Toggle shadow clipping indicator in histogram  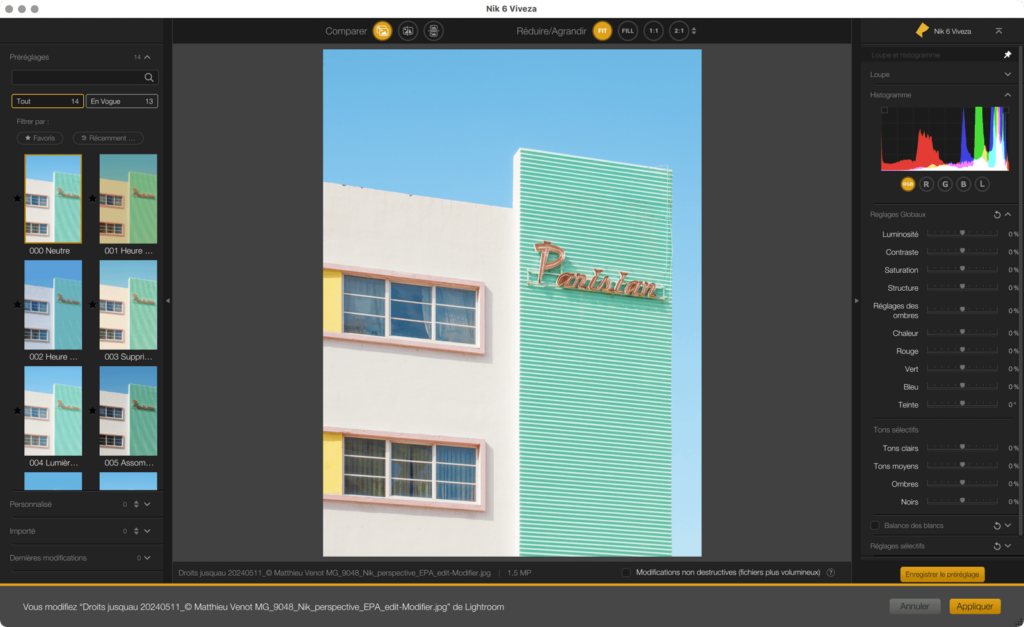[x=885, y=110]
